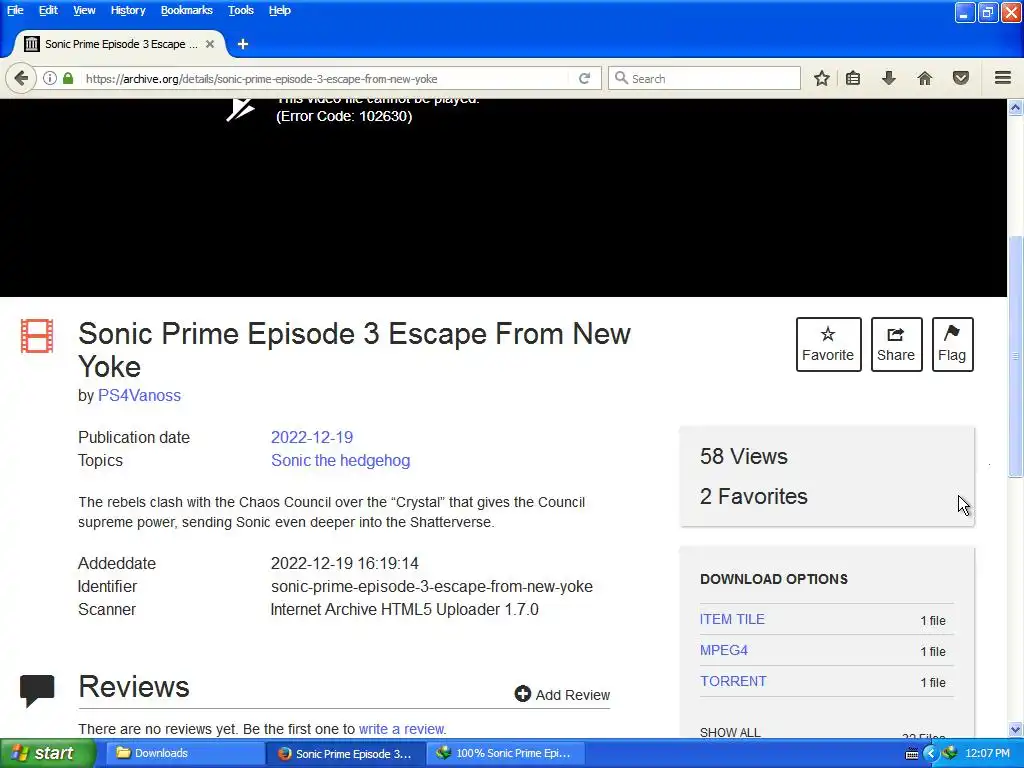Open the 2022-12-19 publication date link
Viewport: 1024px width, 768px height.
(312, 437)
